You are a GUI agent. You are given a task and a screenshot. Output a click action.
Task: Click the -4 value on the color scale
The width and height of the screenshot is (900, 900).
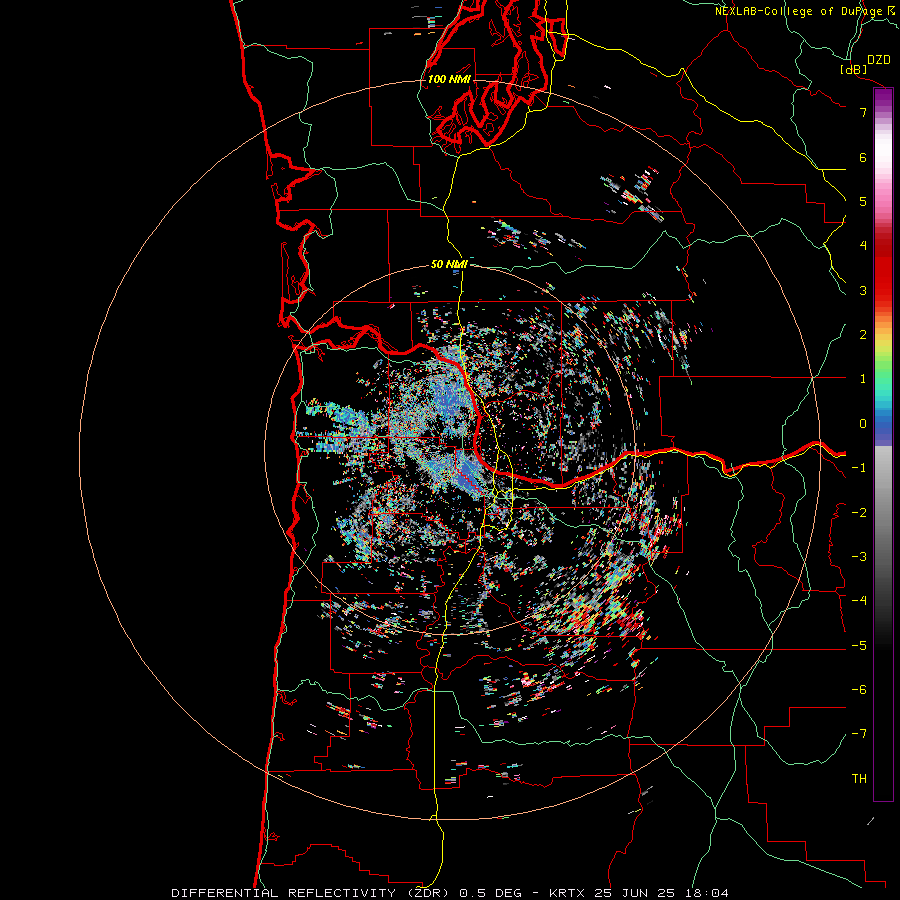(x=859, y=601)
